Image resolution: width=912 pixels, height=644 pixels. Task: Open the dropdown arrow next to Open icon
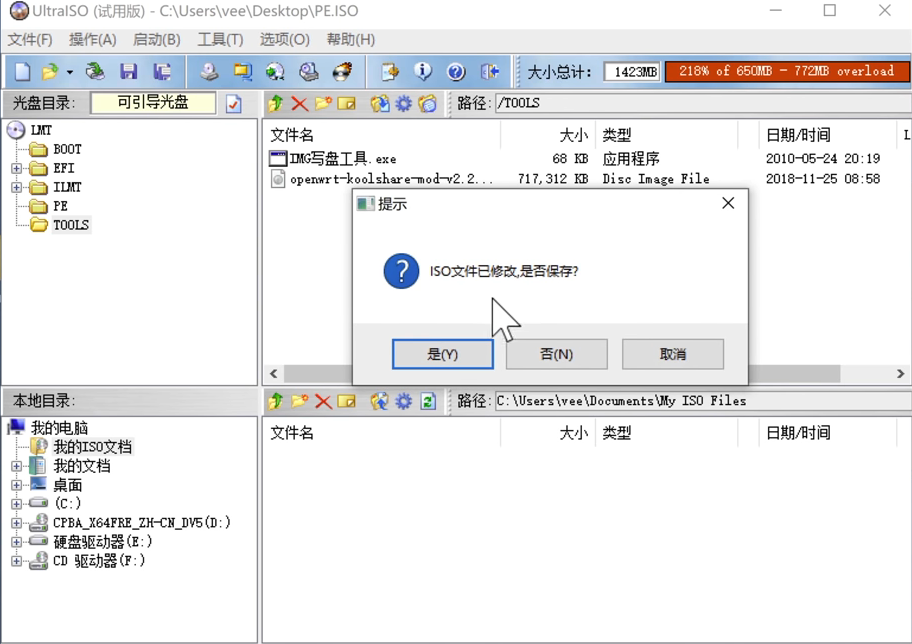click(x=70, y=72)
